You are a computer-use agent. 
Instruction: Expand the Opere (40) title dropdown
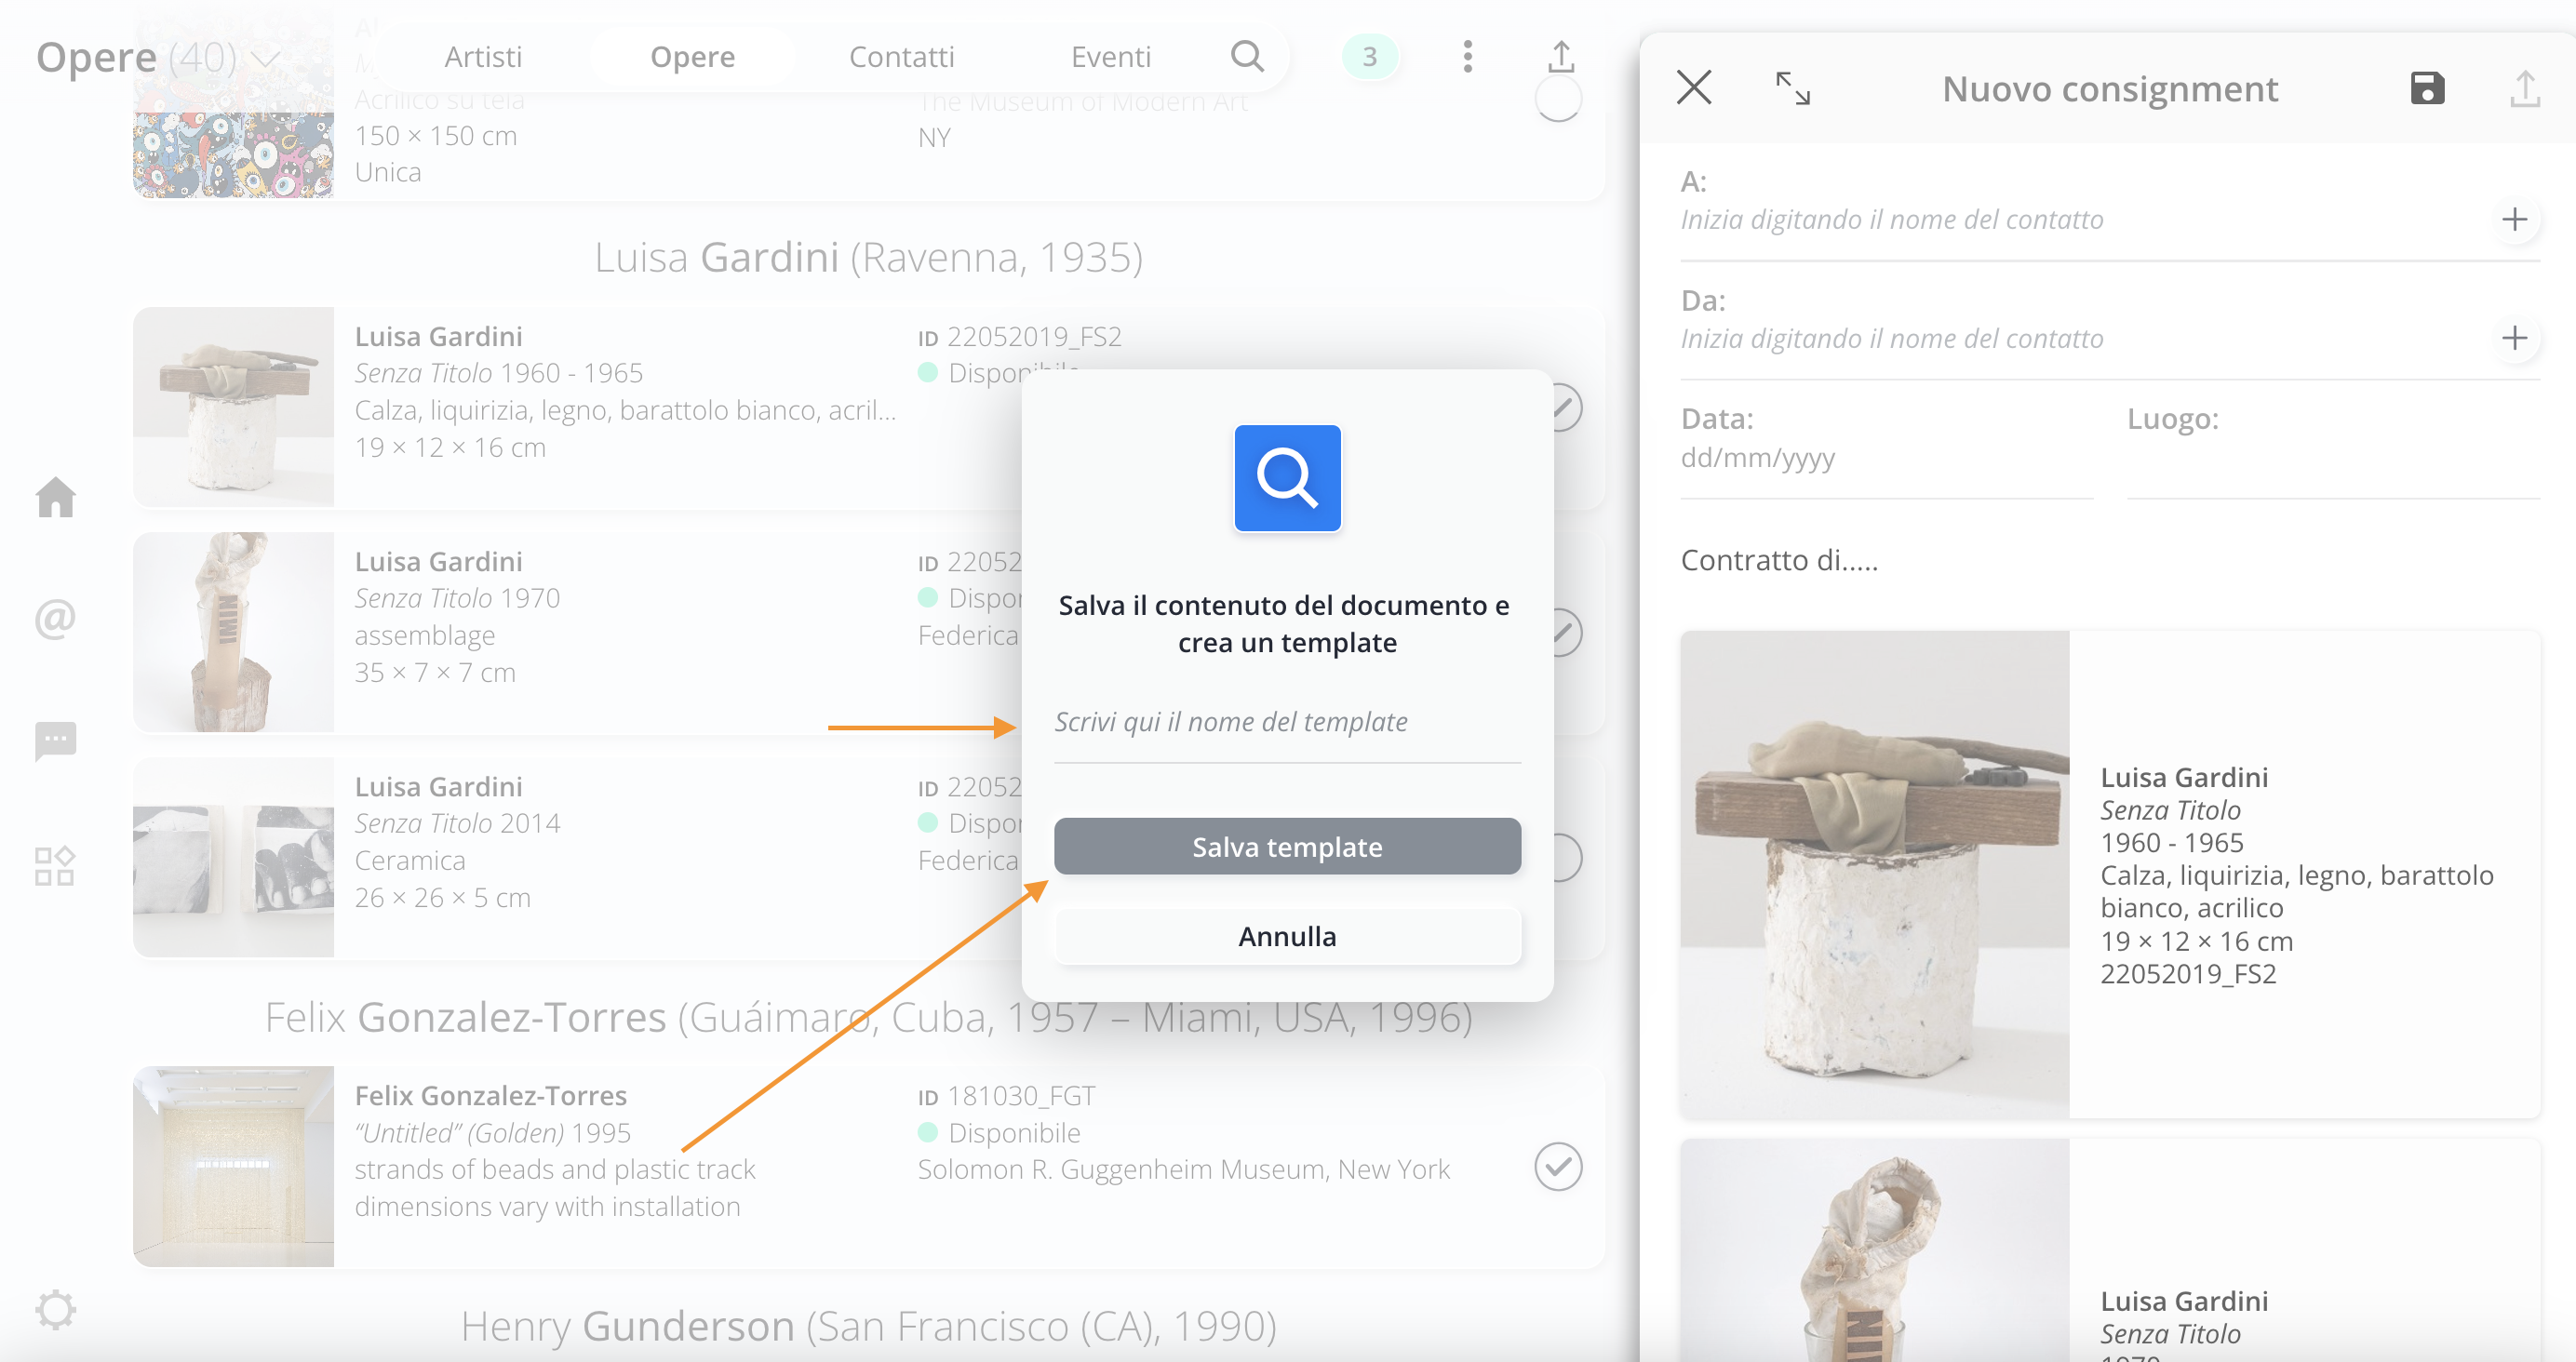(x=265, y=58)
